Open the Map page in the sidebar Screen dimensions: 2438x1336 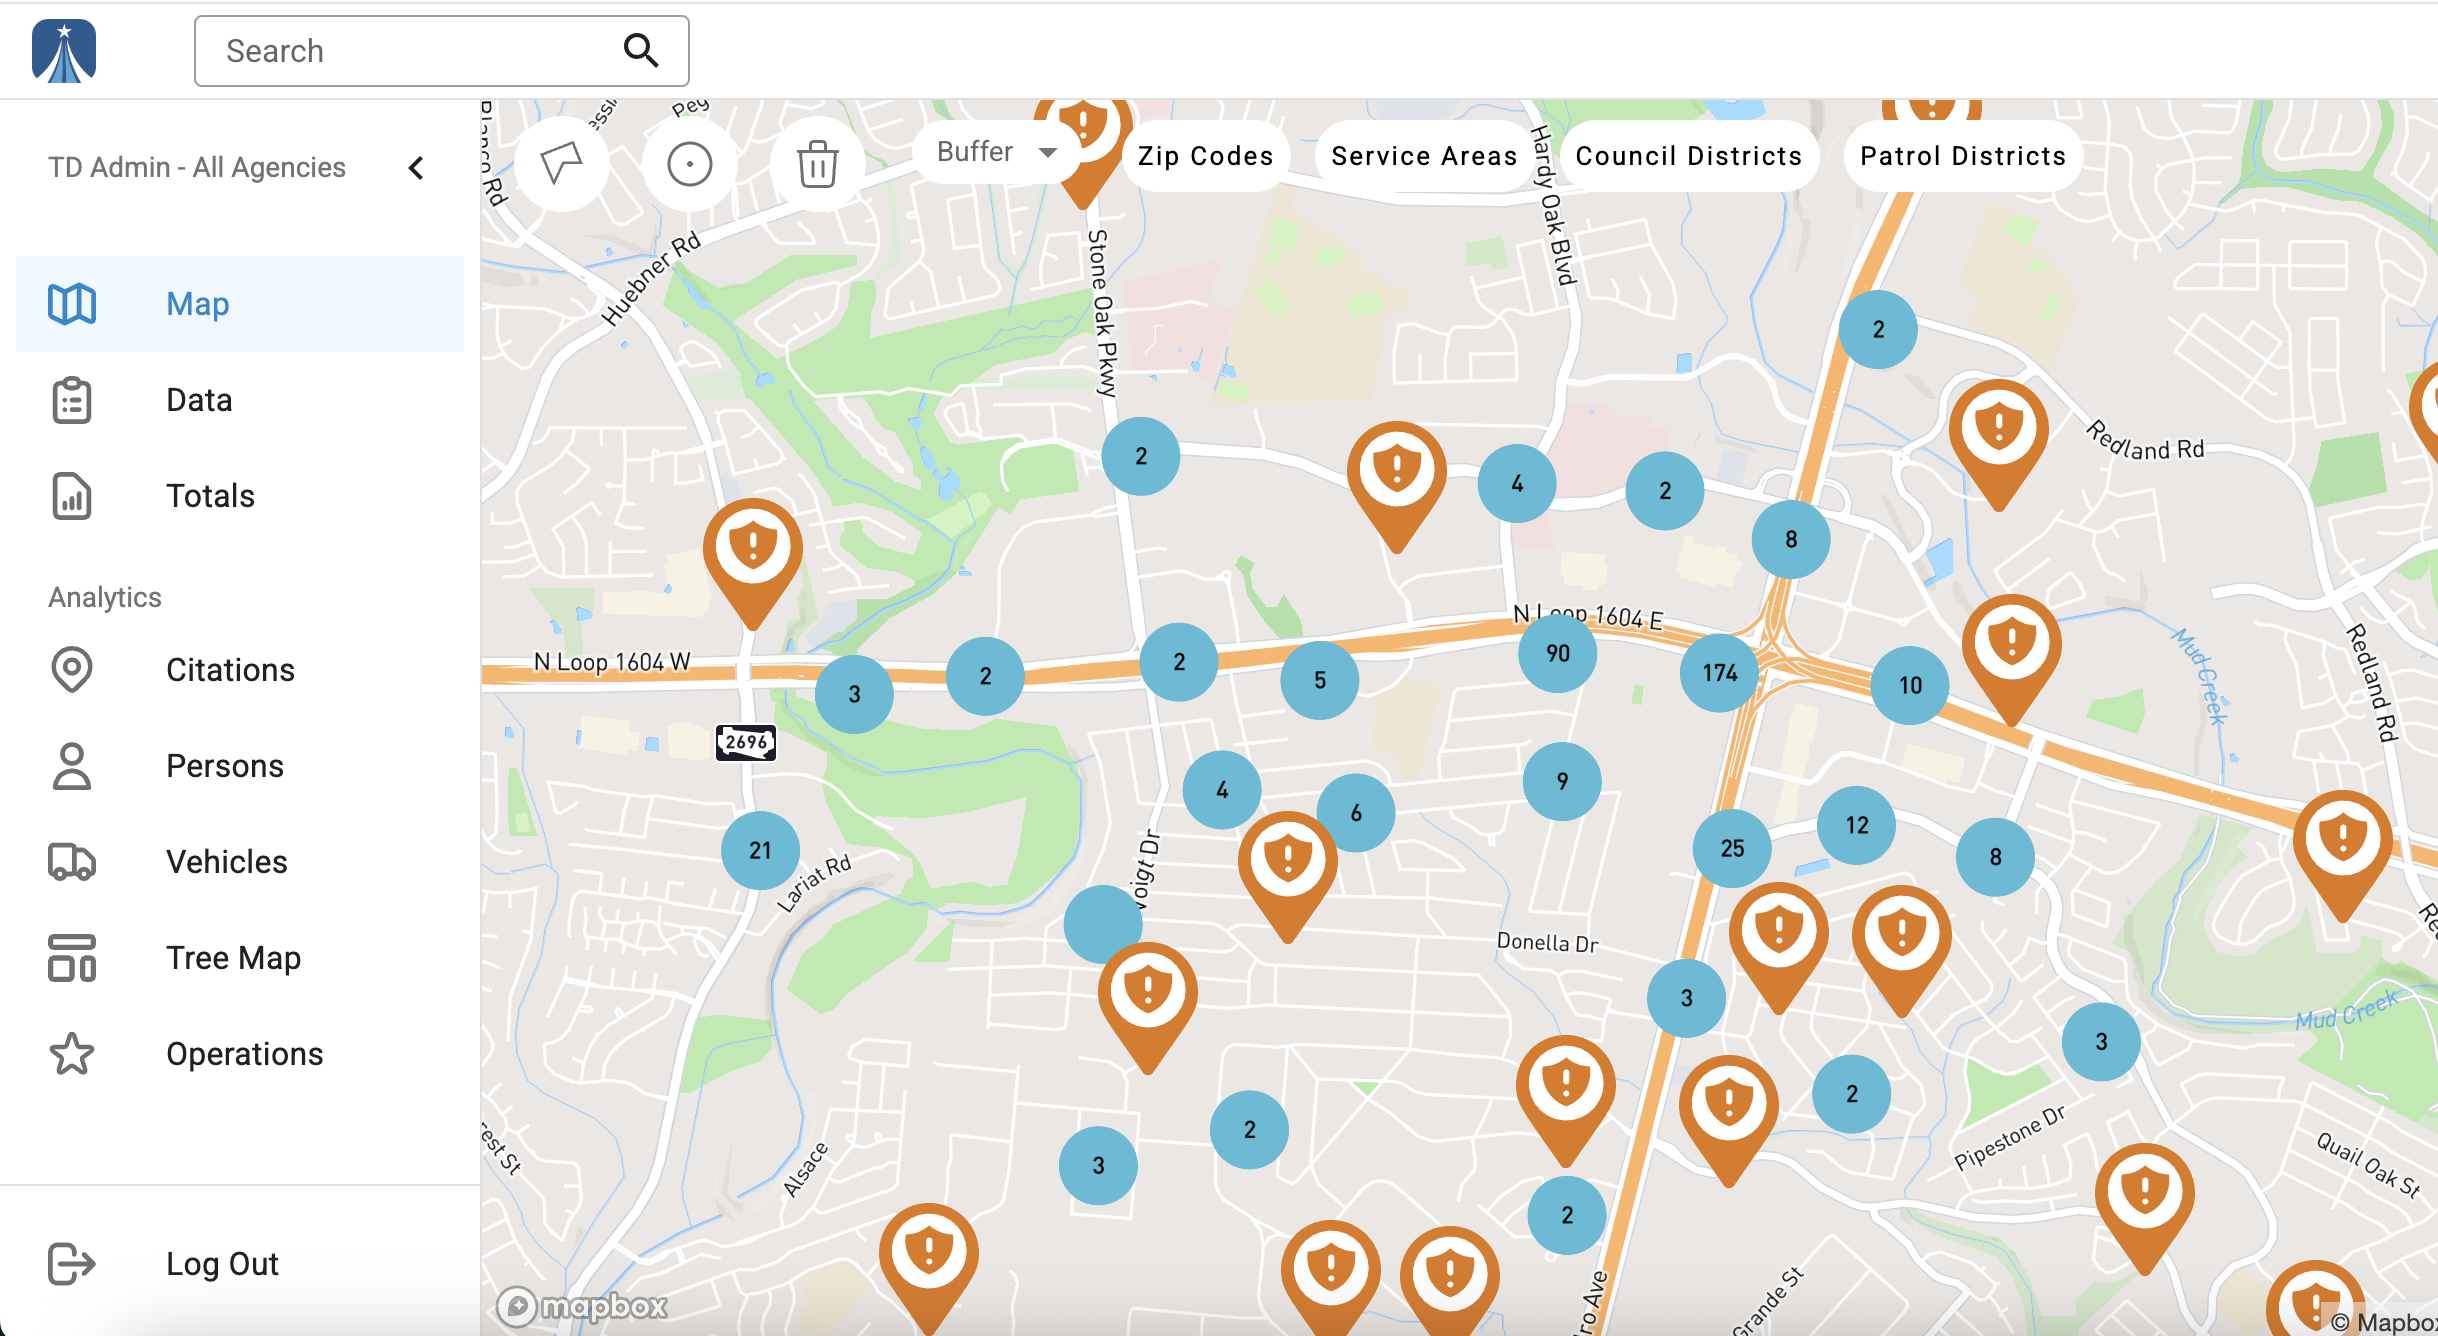[240, 304]
